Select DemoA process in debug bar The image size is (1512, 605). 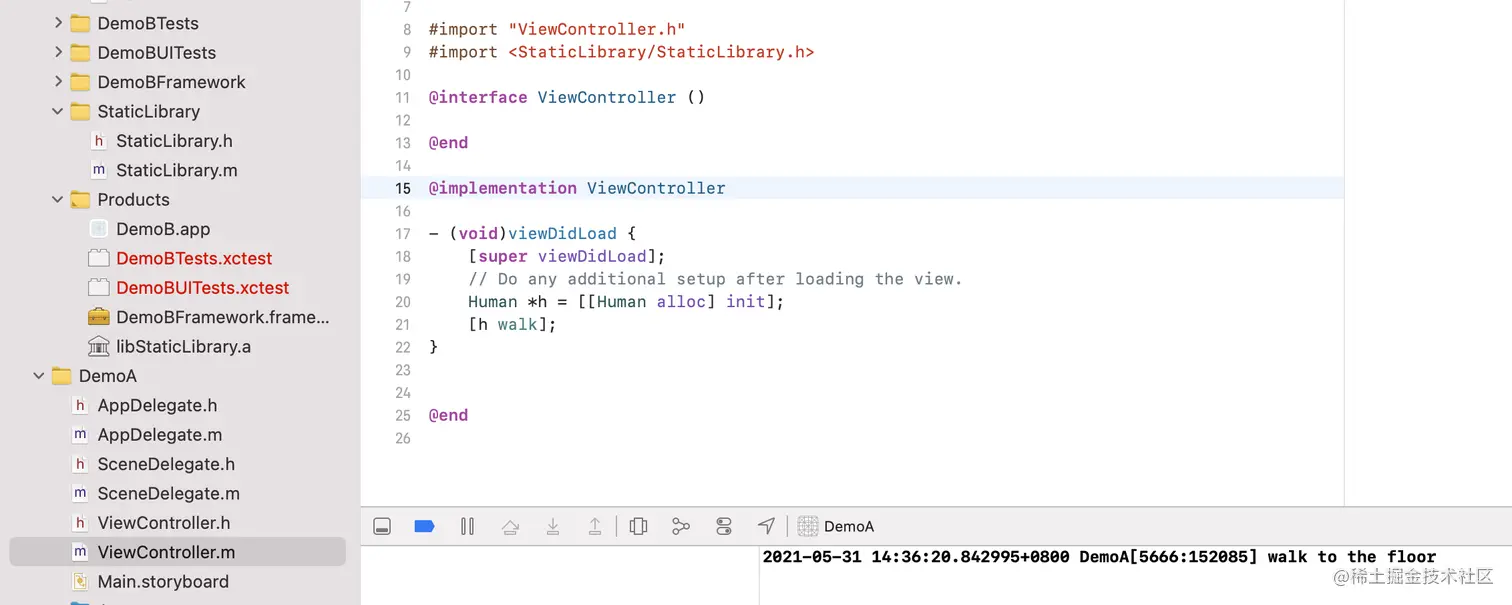point(836,526)
